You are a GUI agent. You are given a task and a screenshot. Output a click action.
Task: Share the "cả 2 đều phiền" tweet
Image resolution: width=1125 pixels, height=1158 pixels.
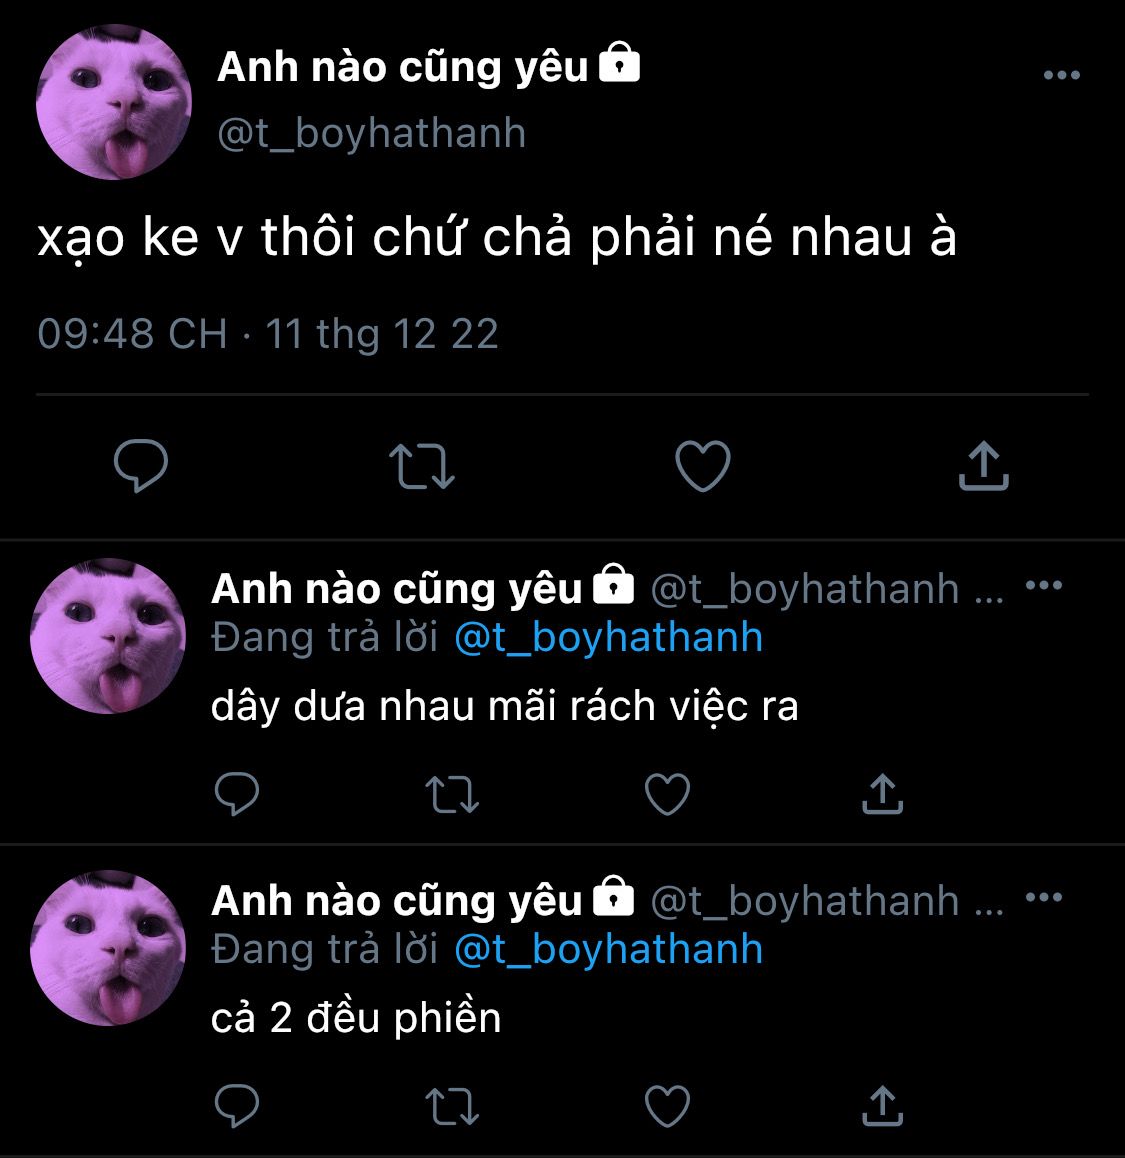pyautogui.click(x=882, y=1106)
